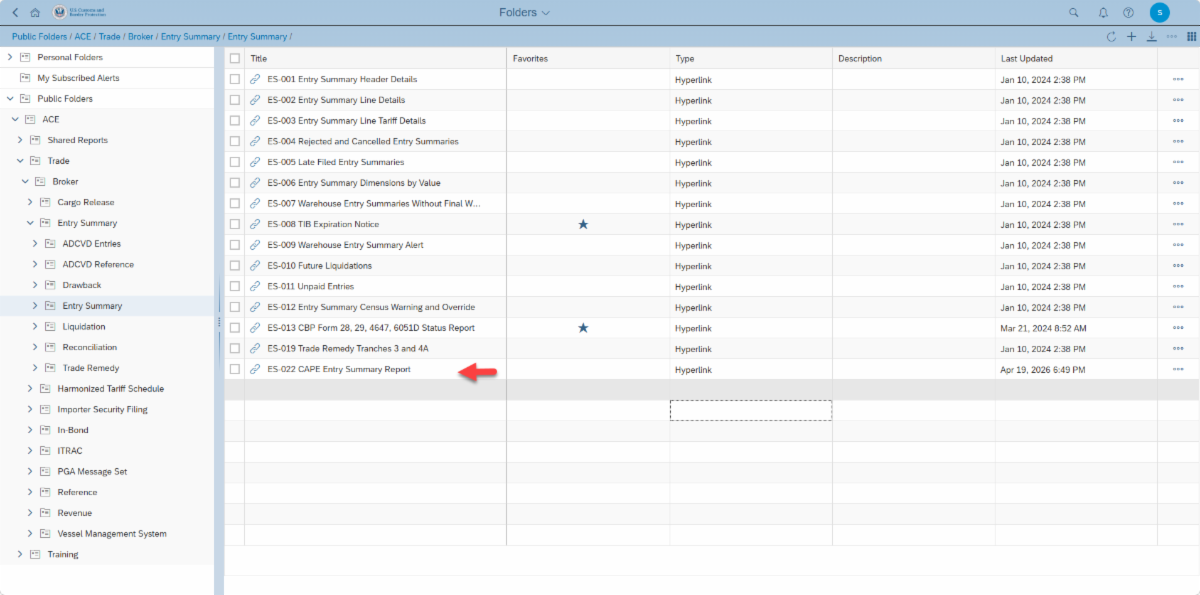This screenshot has height=595, width=1200.
Task: Open ES-013 CBP Form Status Report
Action: (x=370, y=328)
